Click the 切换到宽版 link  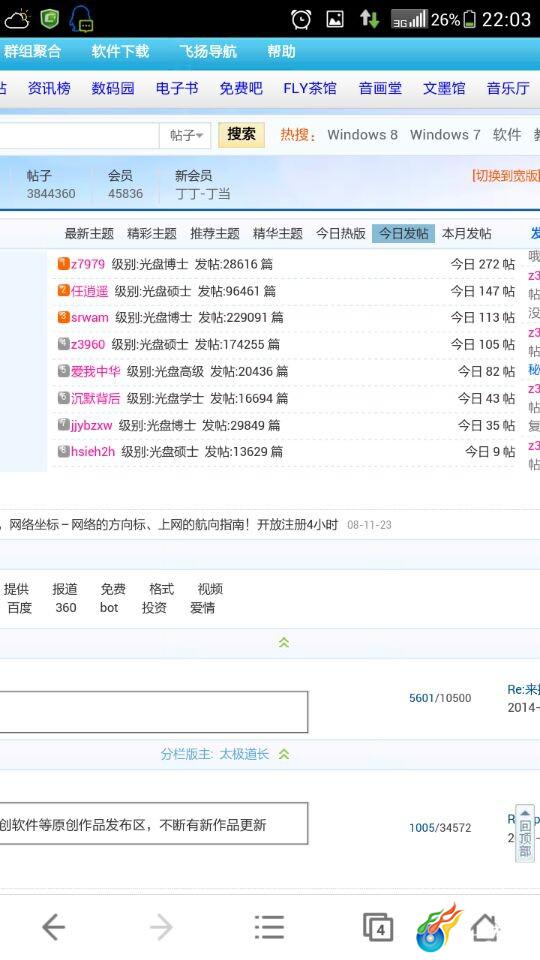(506, 176)
